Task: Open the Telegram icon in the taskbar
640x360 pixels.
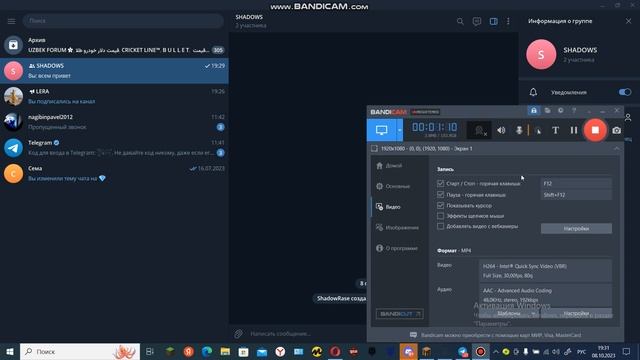Action: (x=462, y=351)
